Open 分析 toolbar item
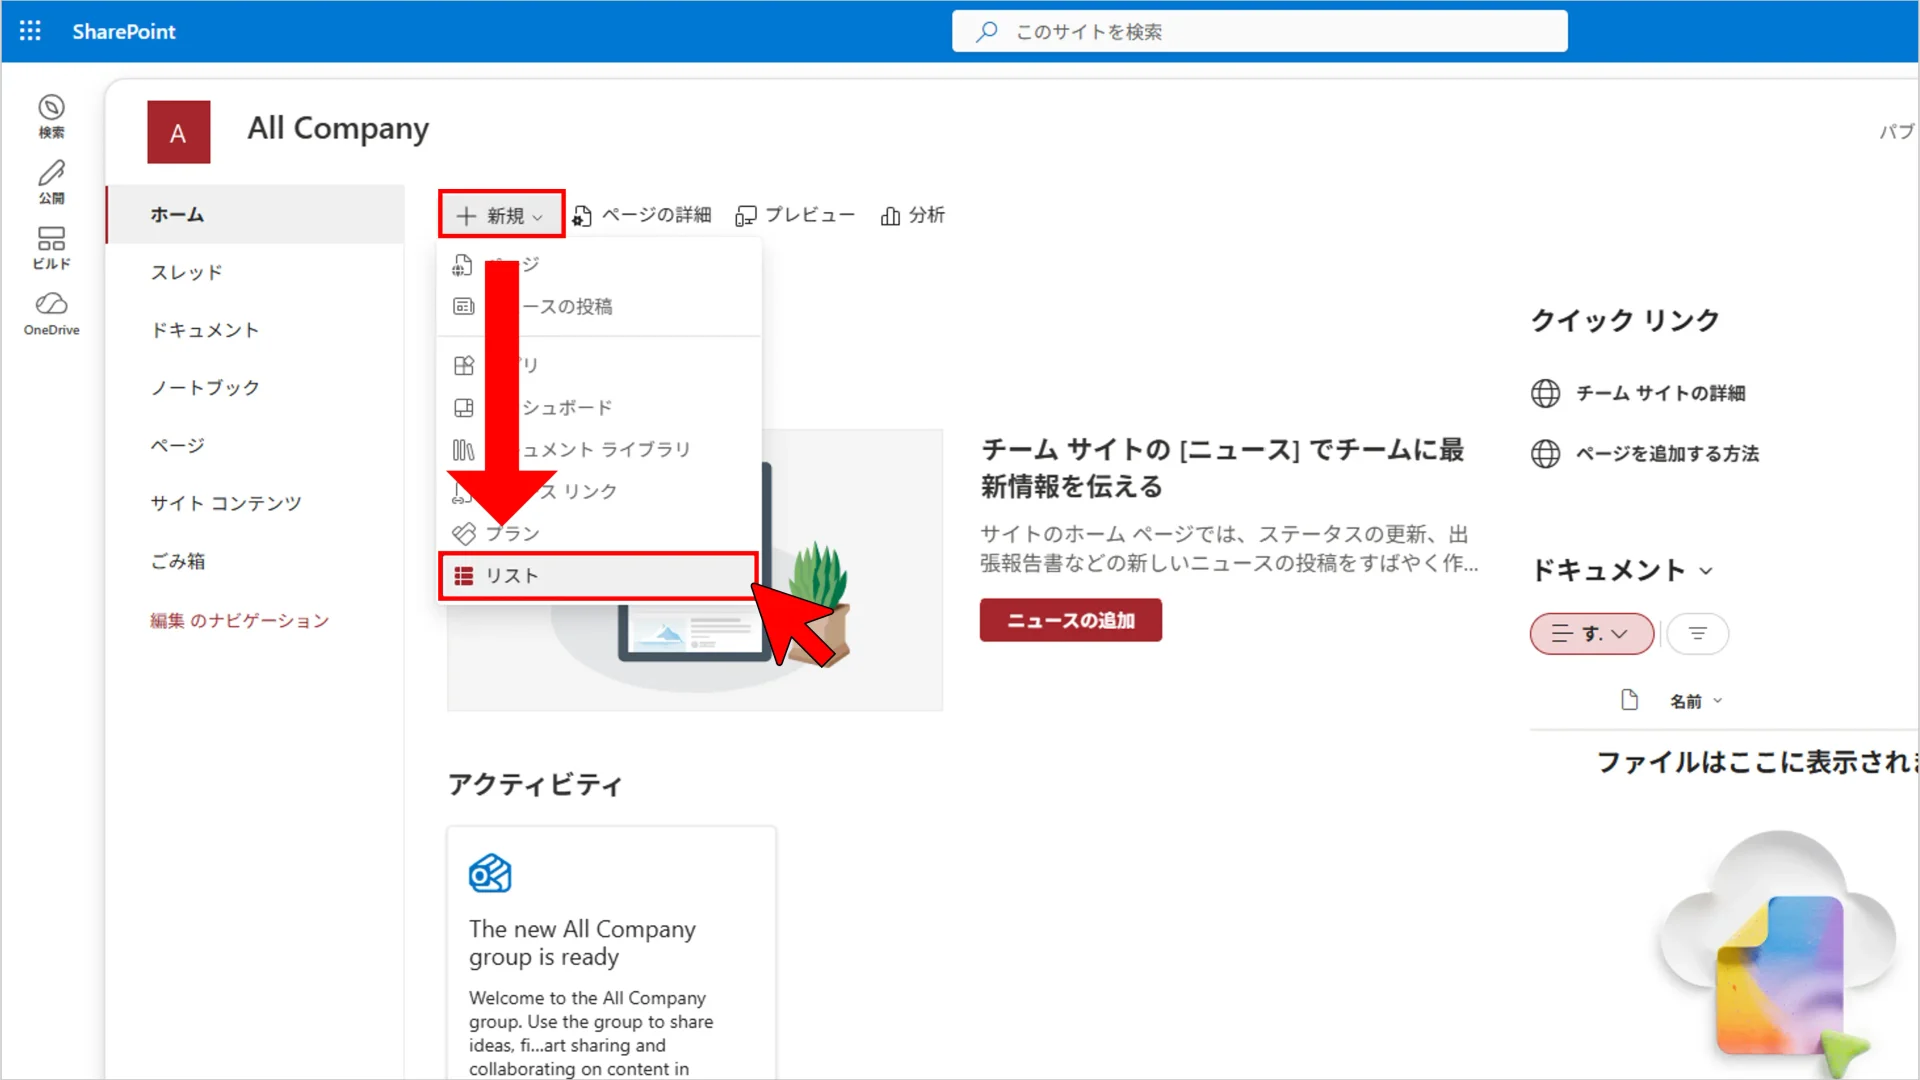The height and width of the screenshot is (1080, 1920). (912, 215)
